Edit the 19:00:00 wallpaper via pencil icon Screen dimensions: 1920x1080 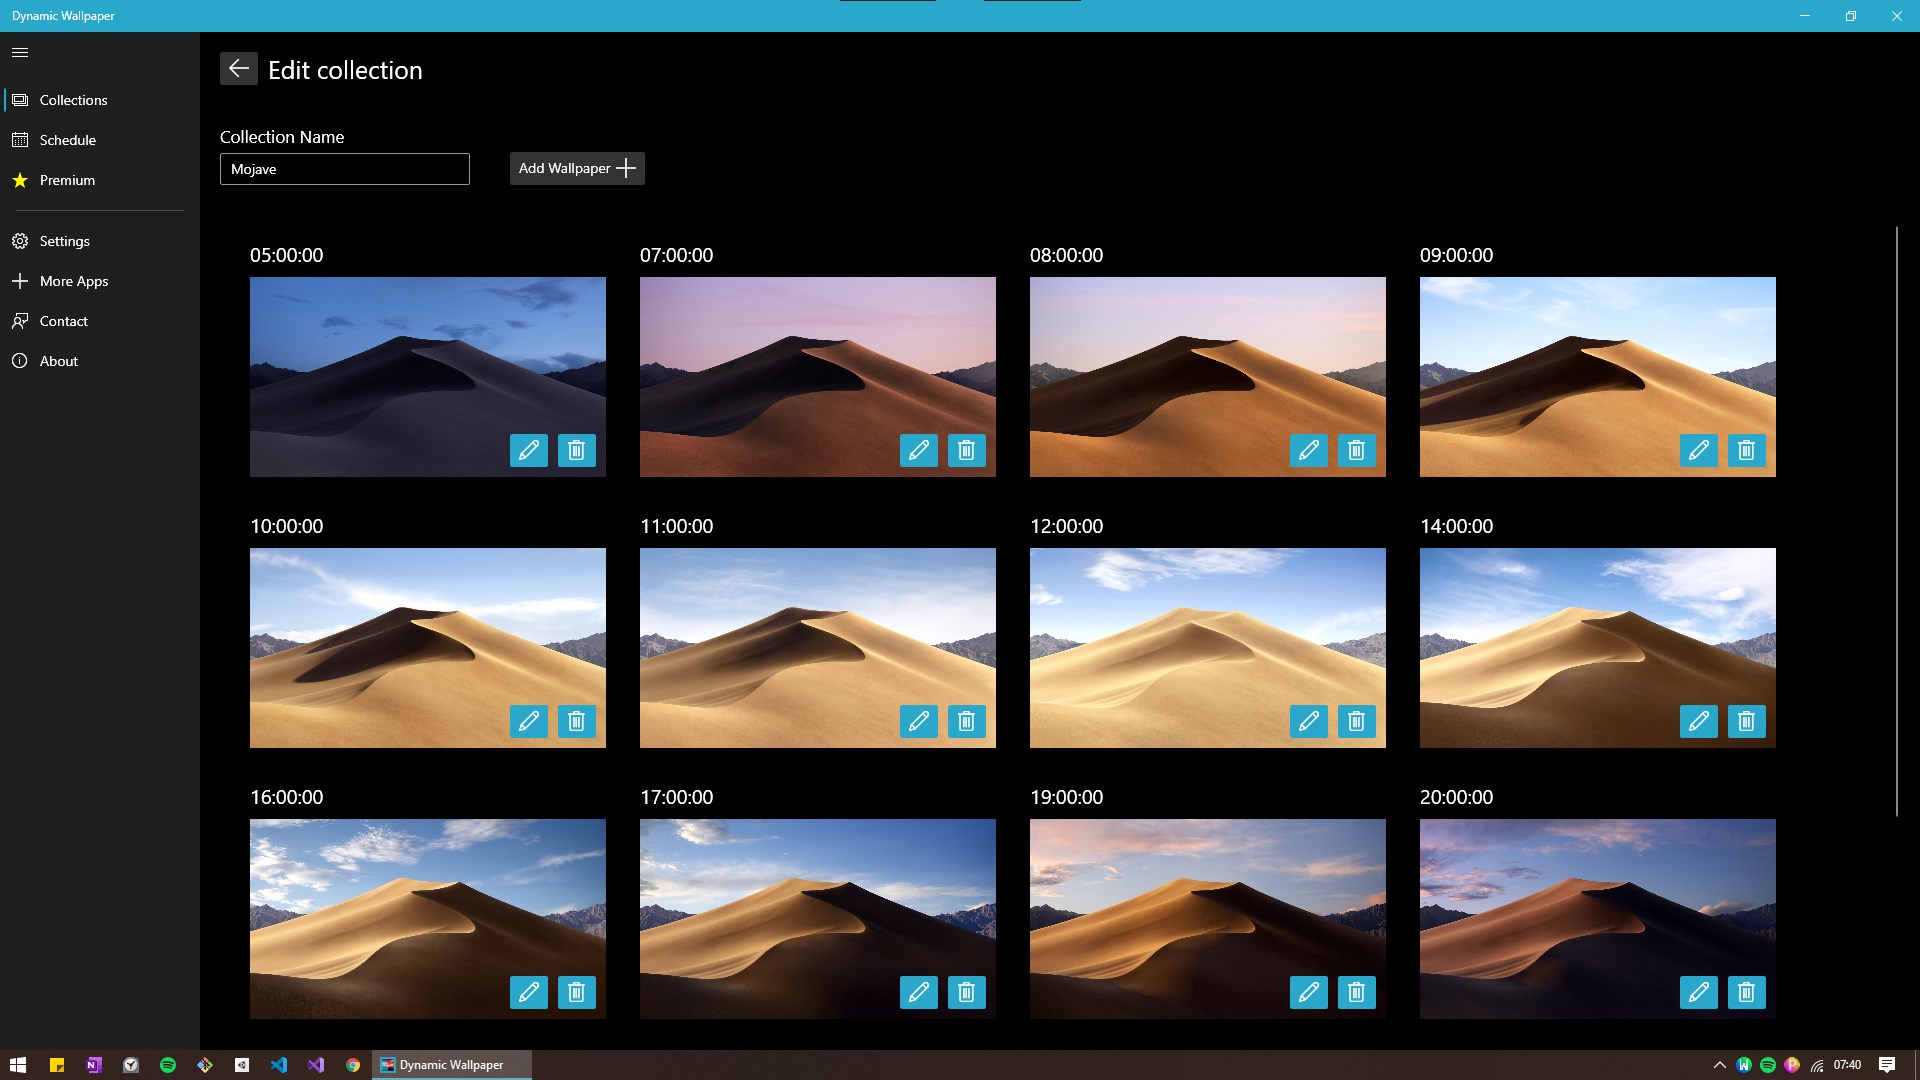point(1308,992)
